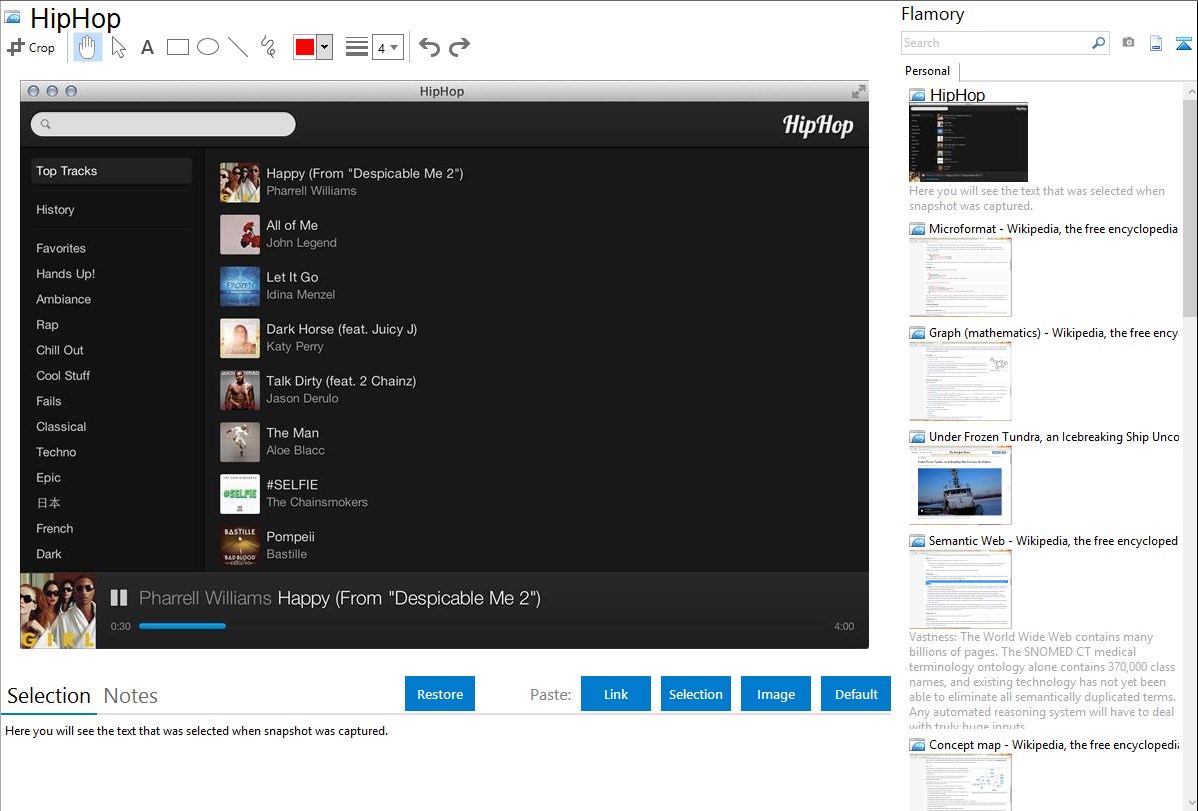The image size is (1198, 811).
Task: Open the Graph (mathematics) snapshot thumbnail
Action: [x=960, y=381]
